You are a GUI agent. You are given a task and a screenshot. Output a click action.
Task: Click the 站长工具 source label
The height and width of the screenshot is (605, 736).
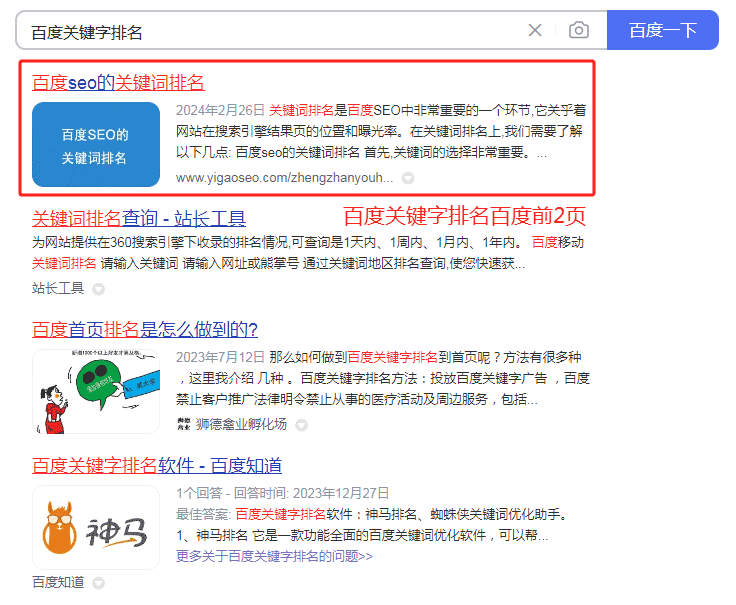tap(58, 288)
